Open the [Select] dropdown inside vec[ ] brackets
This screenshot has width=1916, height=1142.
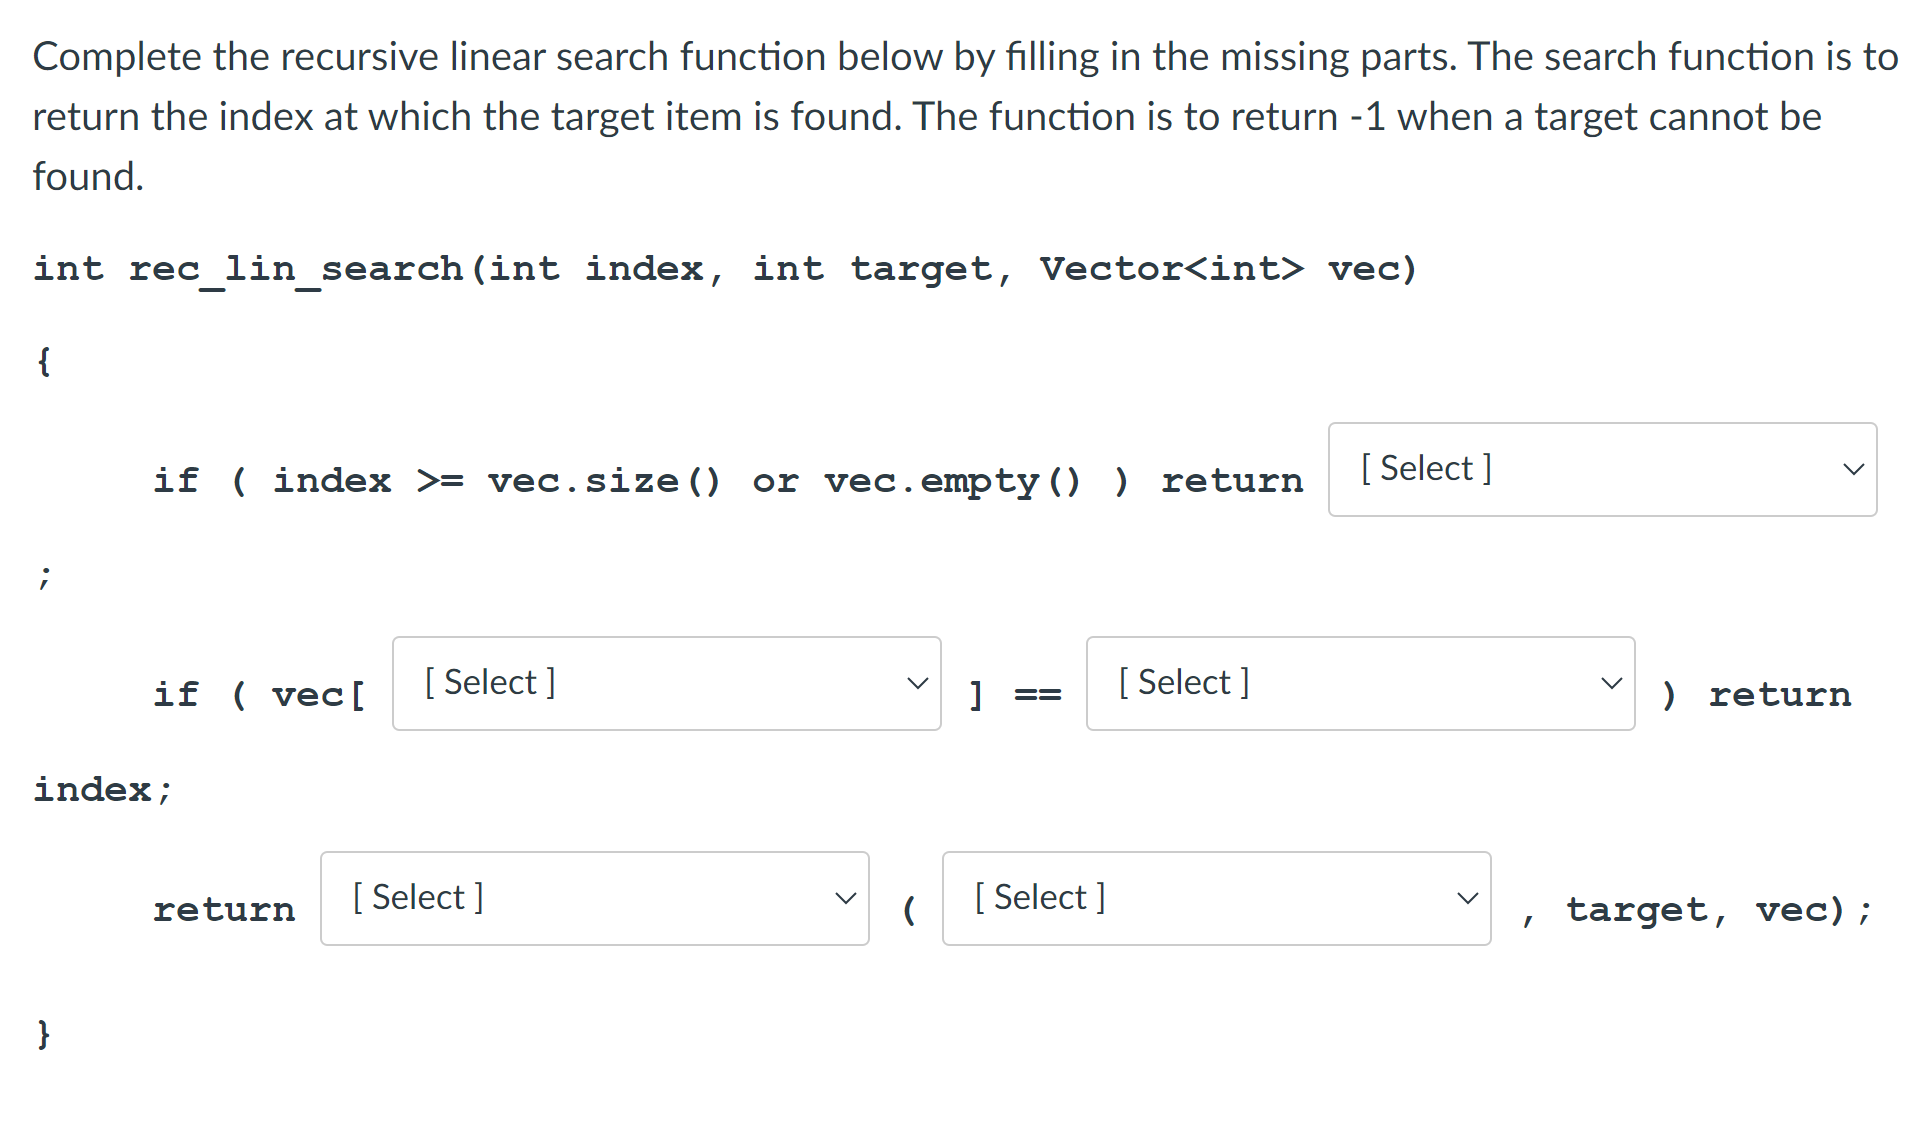pos(665,683)
